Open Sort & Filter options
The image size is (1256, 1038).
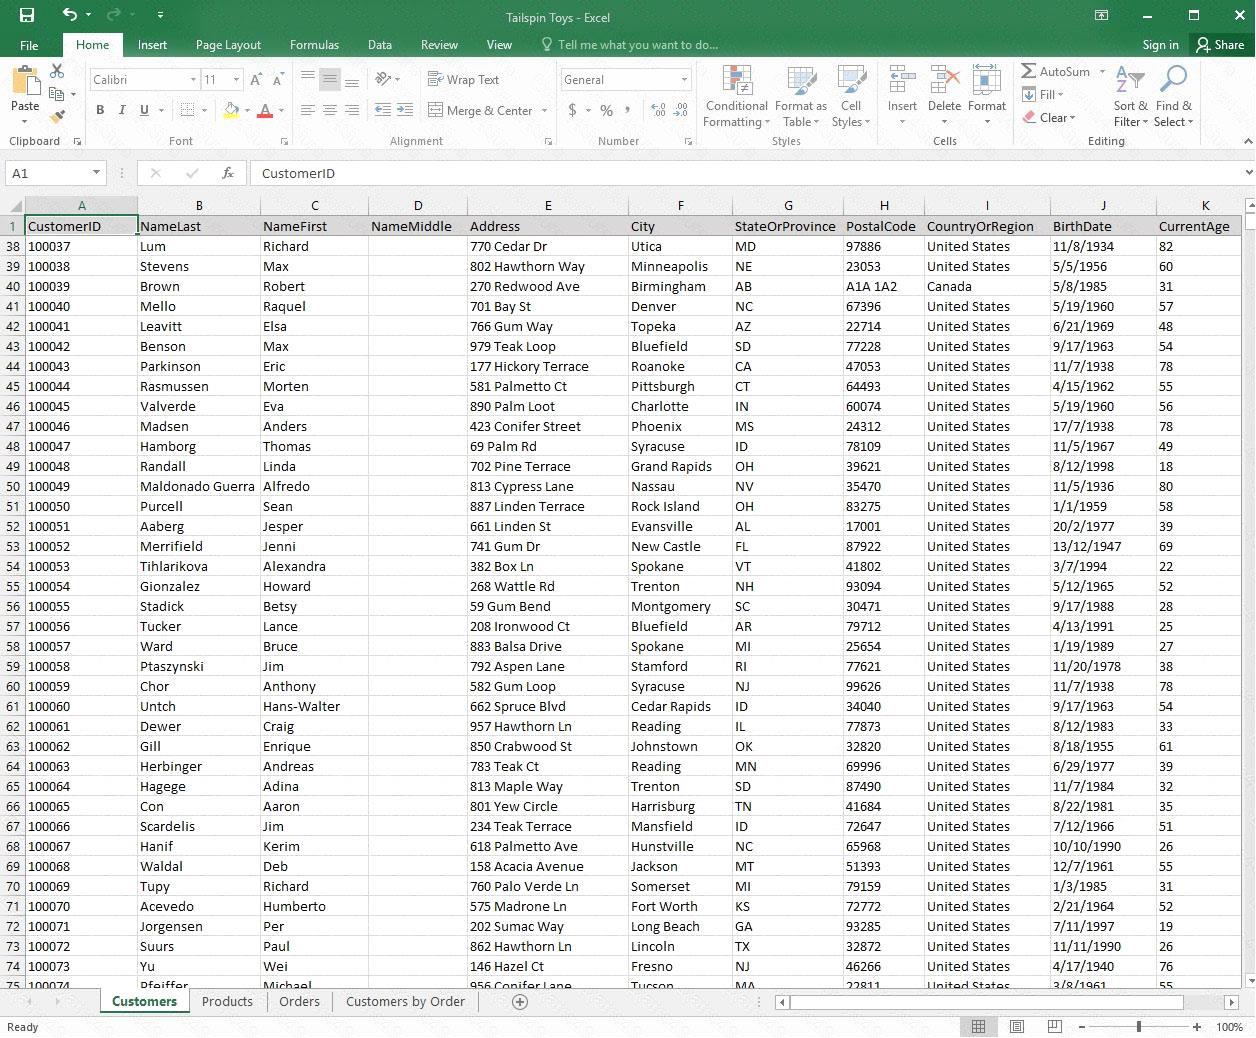1130,97
